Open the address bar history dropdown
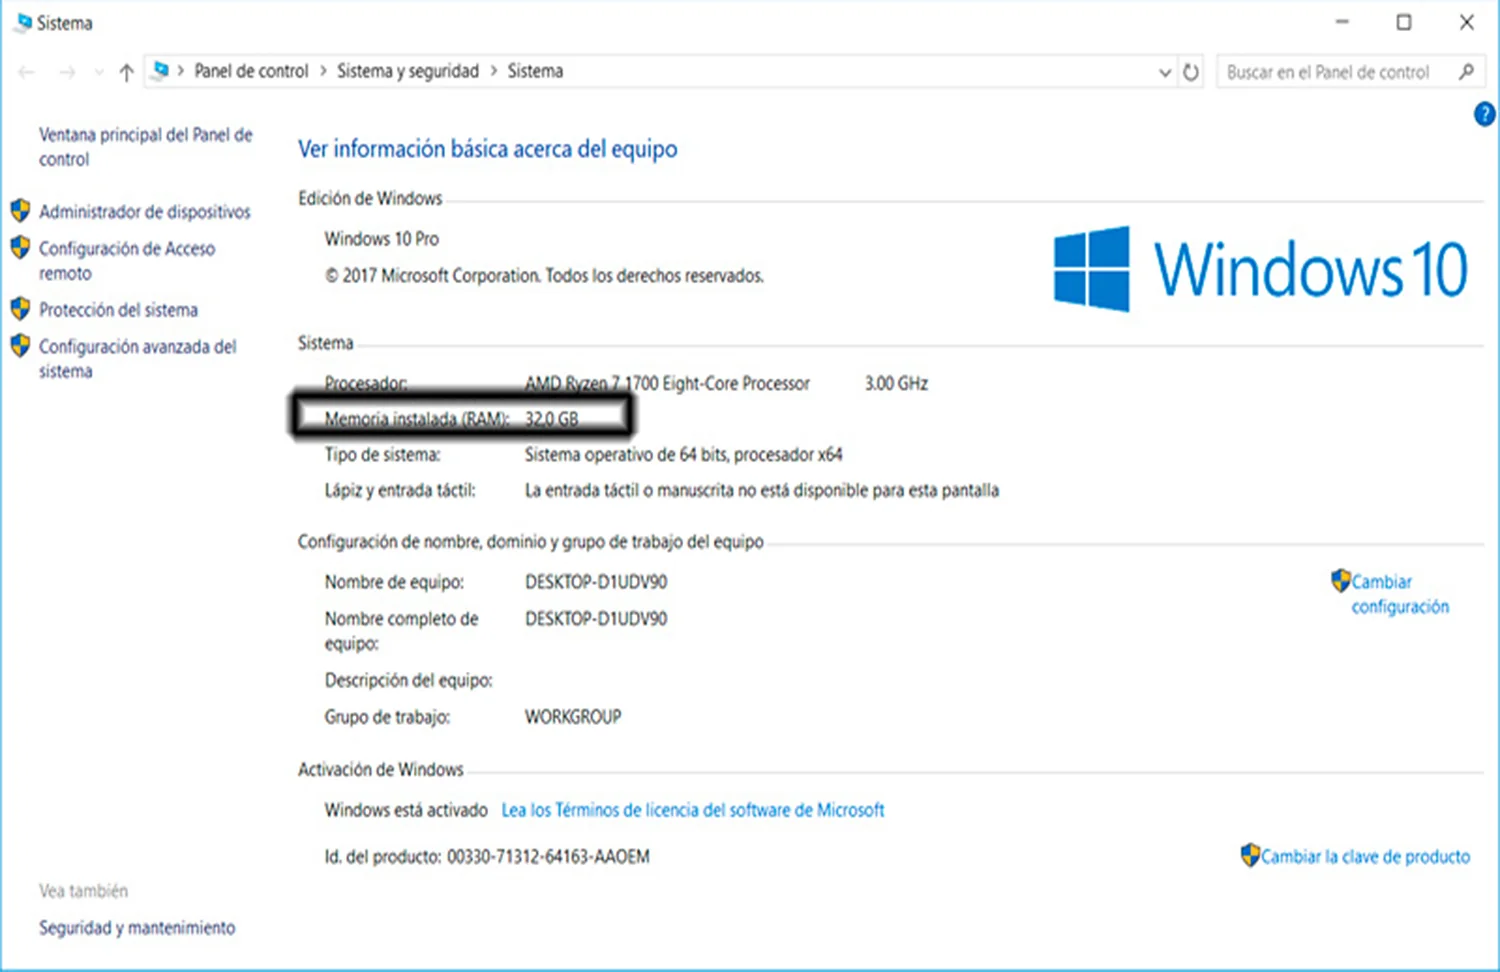The image size is (1500, 972). [x=1164, y=72]
